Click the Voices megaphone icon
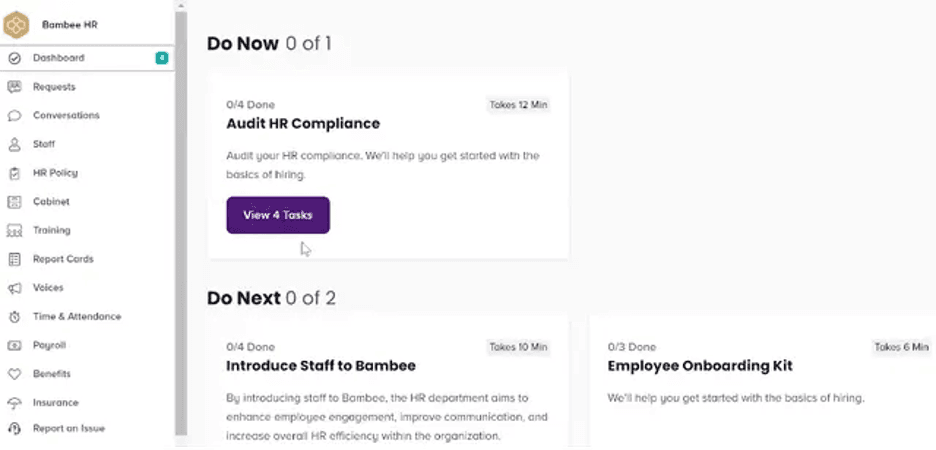936x450 pixels. [14, 288]
